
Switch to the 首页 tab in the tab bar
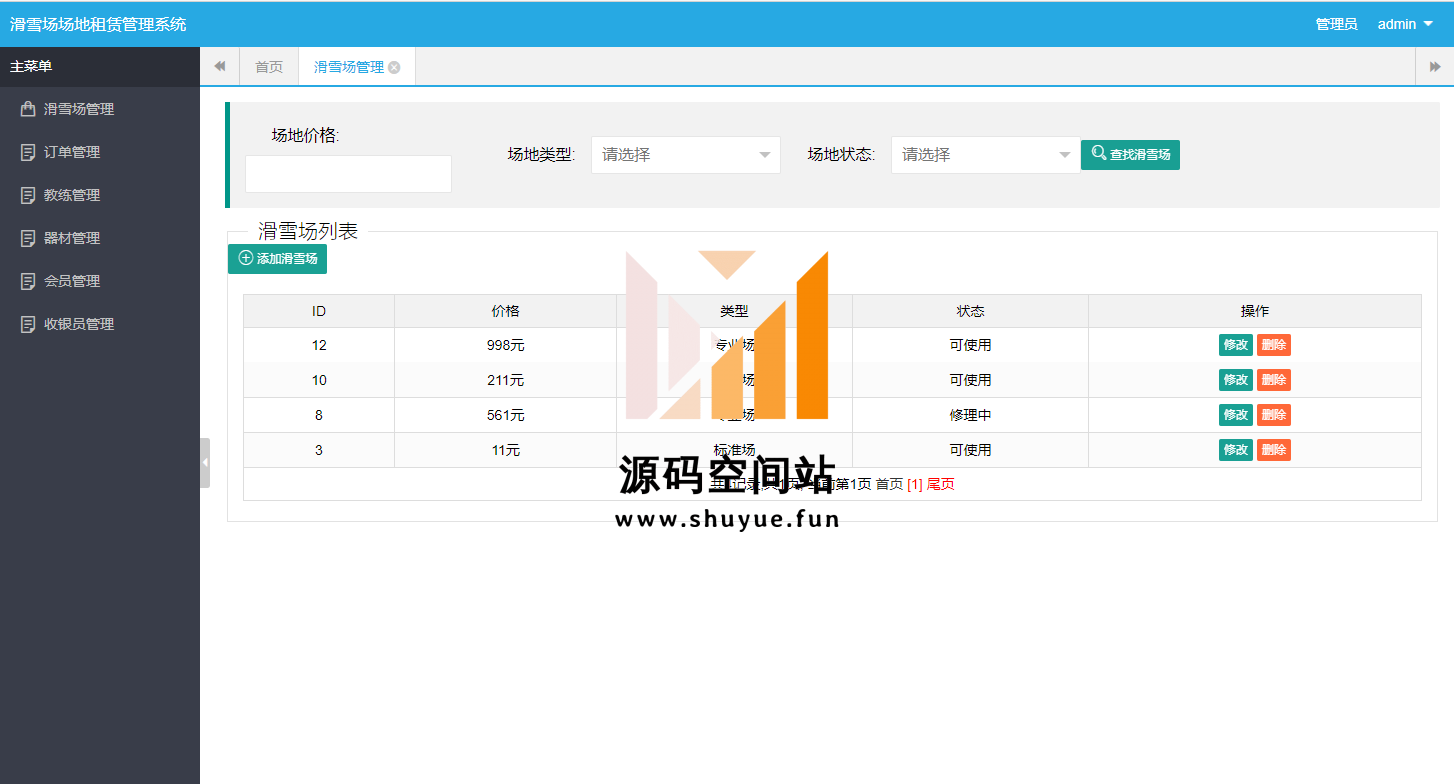pyautogui.click(x=269, y=67)
